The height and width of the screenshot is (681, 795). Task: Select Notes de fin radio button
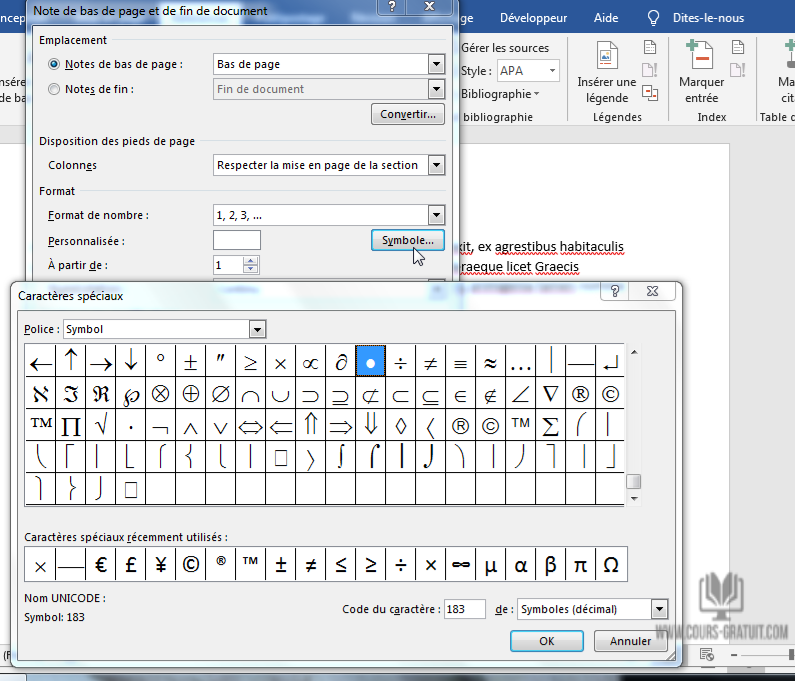(54, 89)
